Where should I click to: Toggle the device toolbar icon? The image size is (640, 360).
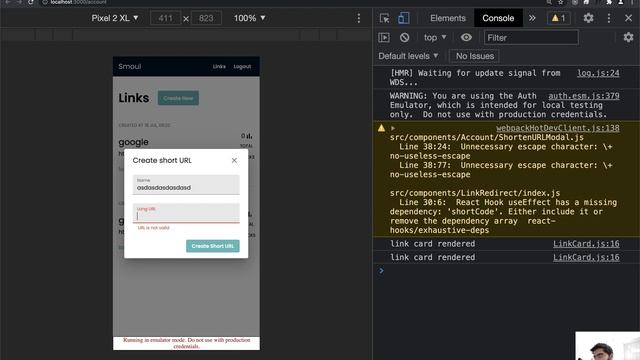click(x=403, y=18)
